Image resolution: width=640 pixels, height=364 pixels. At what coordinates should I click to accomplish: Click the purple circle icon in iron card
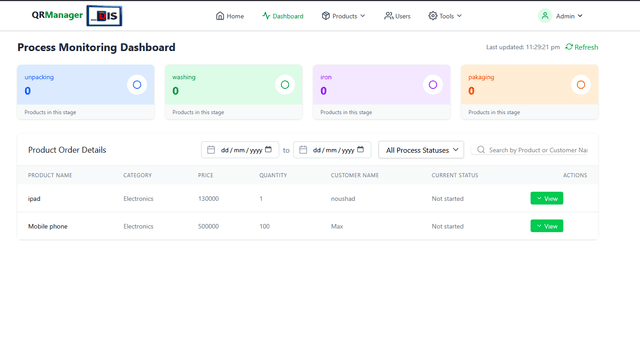coord(433,84)
